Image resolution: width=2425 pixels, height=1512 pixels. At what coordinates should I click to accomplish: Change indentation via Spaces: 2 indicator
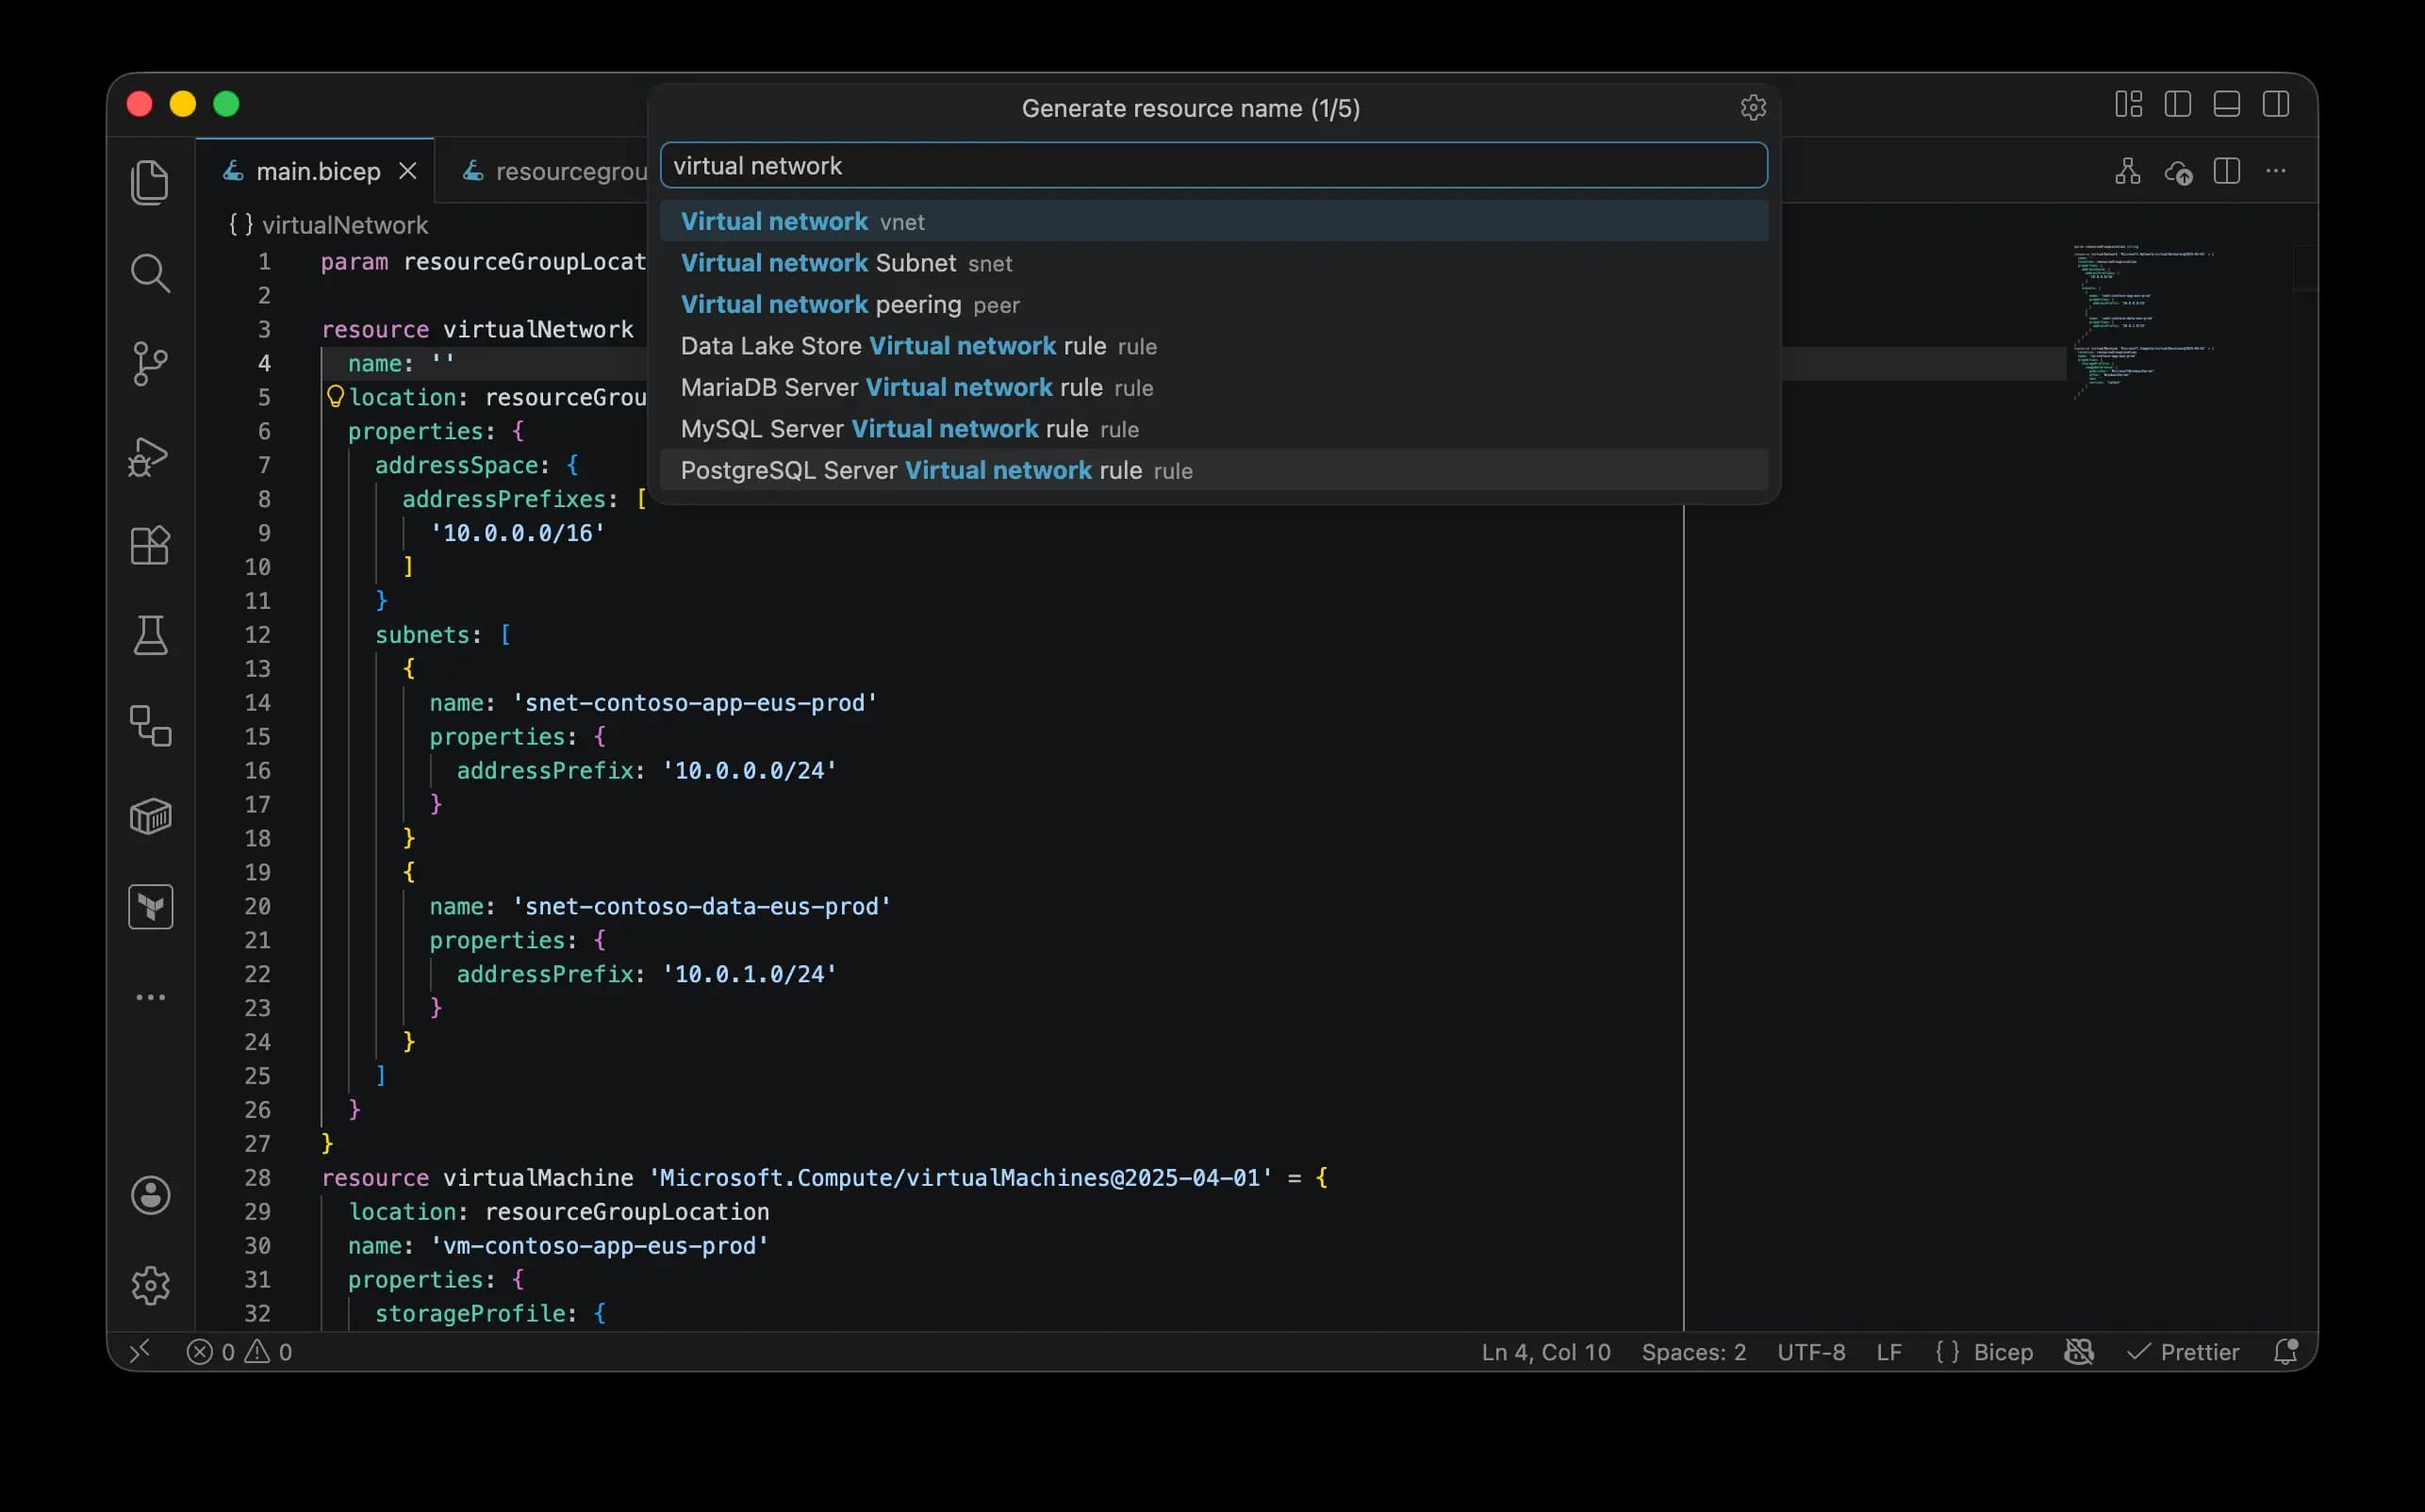(1693, 1352)
